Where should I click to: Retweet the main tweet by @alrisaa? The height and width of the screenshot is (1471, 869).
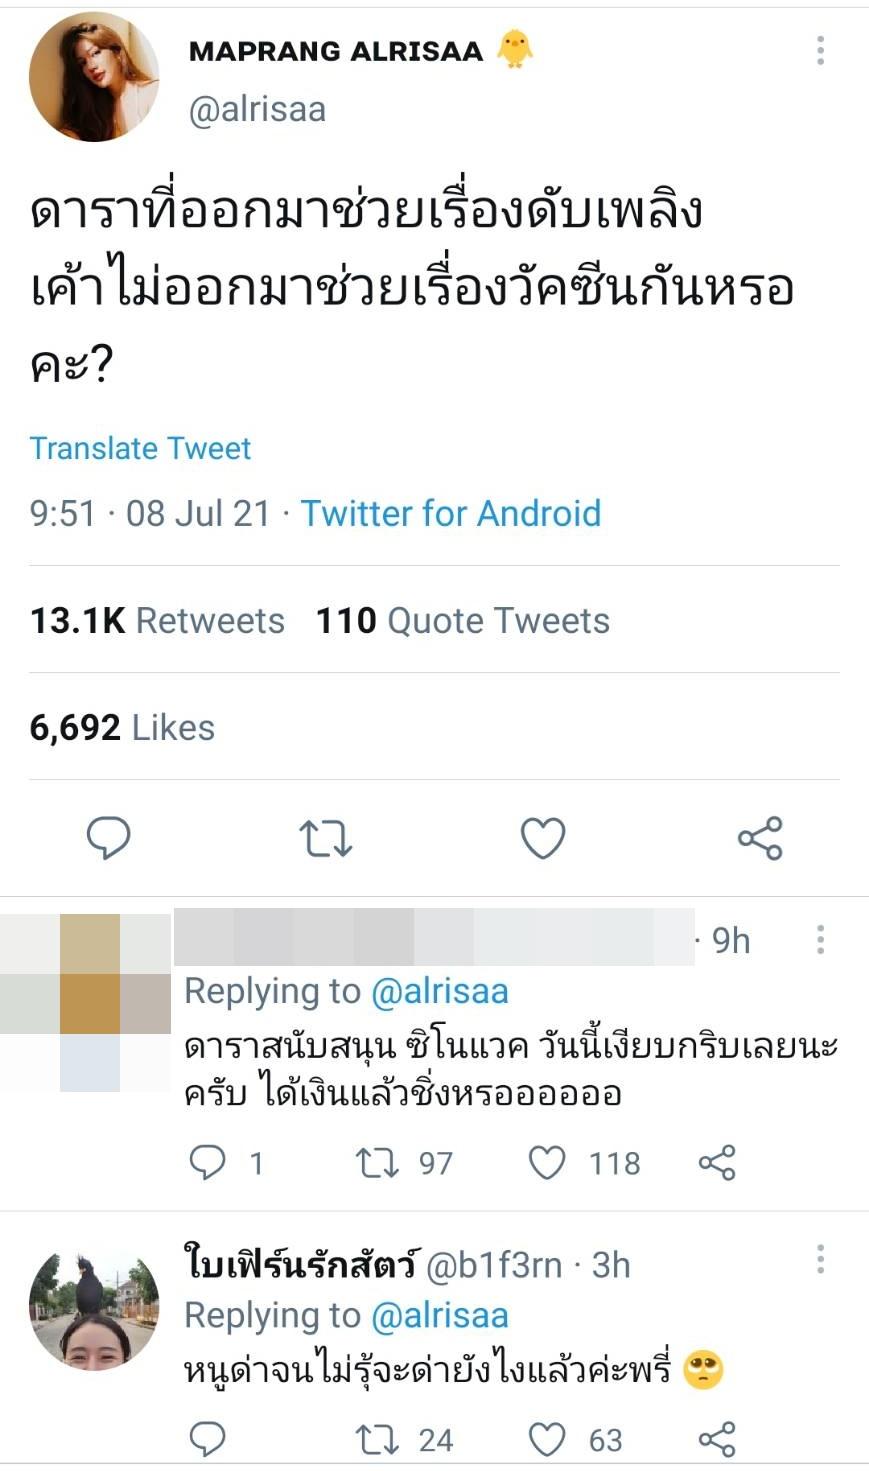[326, 838]
